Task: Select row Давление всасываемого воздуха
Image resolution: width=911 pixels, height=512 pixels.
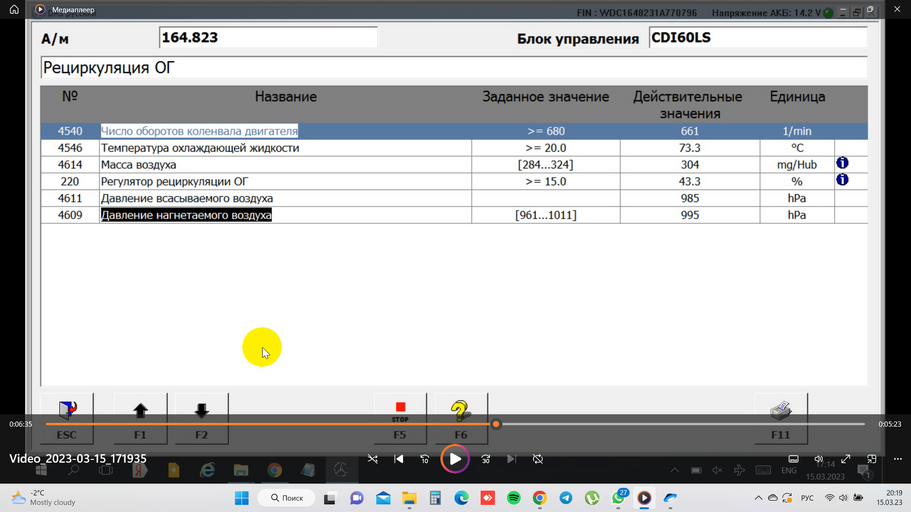Action: click(454, 198)
